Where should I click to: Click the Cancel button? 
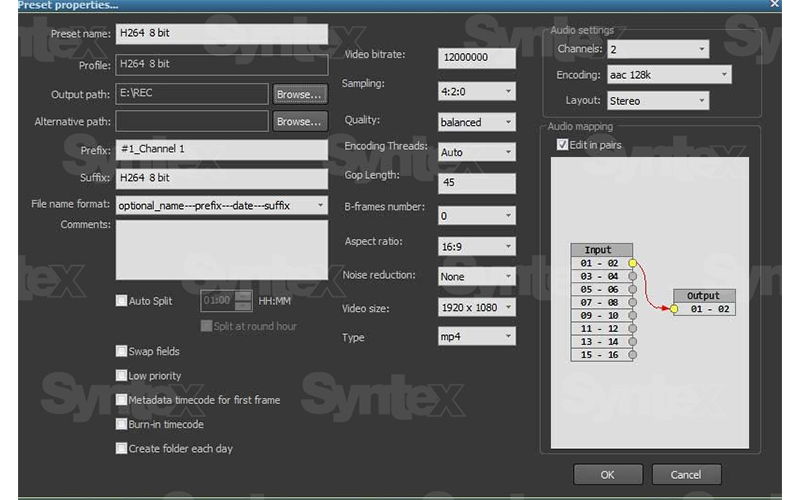[x=686, y=474]
